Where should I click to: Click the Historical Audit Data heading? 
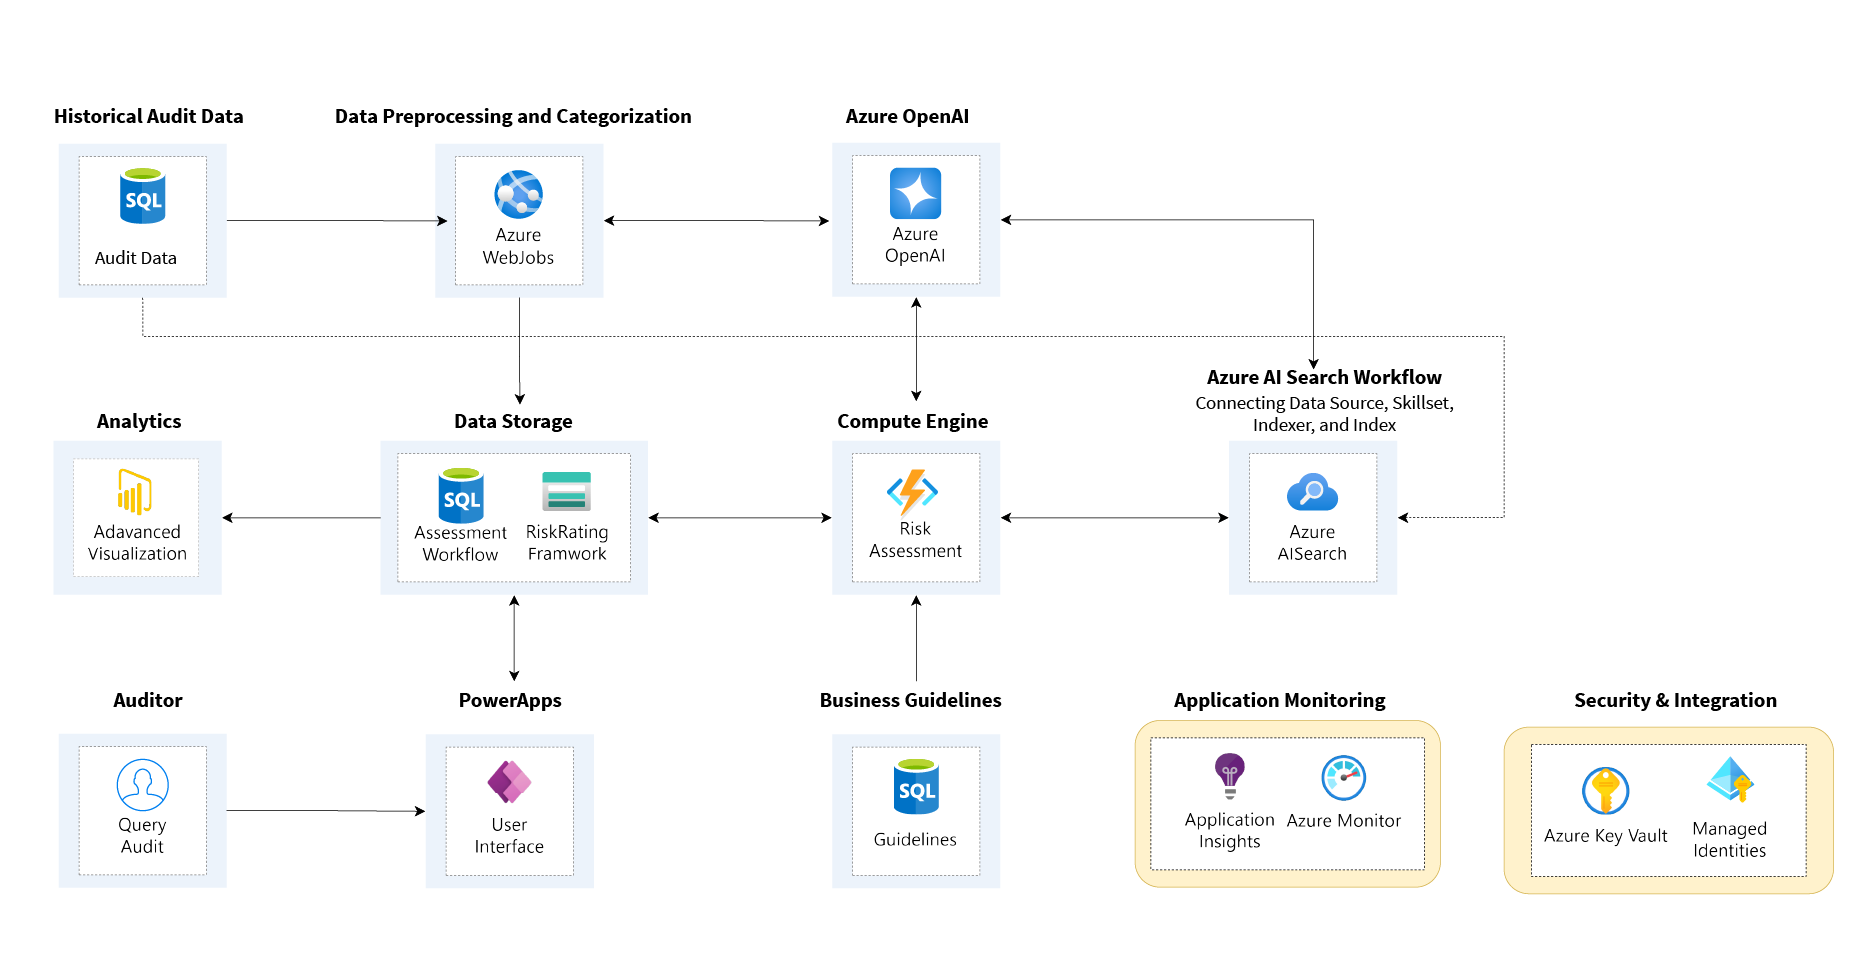(x=148, y=116)
